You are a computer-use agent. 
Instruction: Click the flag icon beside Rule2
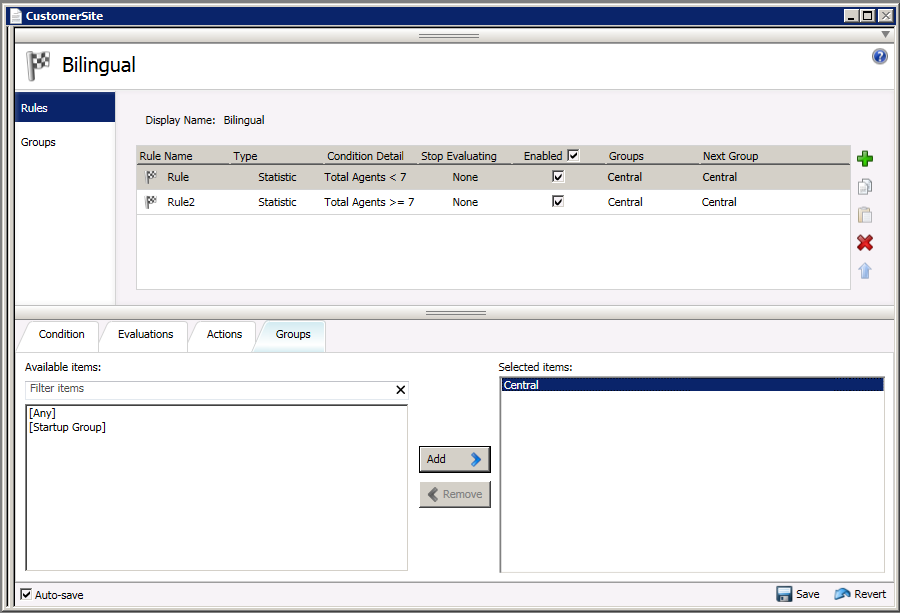tap(152, 202)
